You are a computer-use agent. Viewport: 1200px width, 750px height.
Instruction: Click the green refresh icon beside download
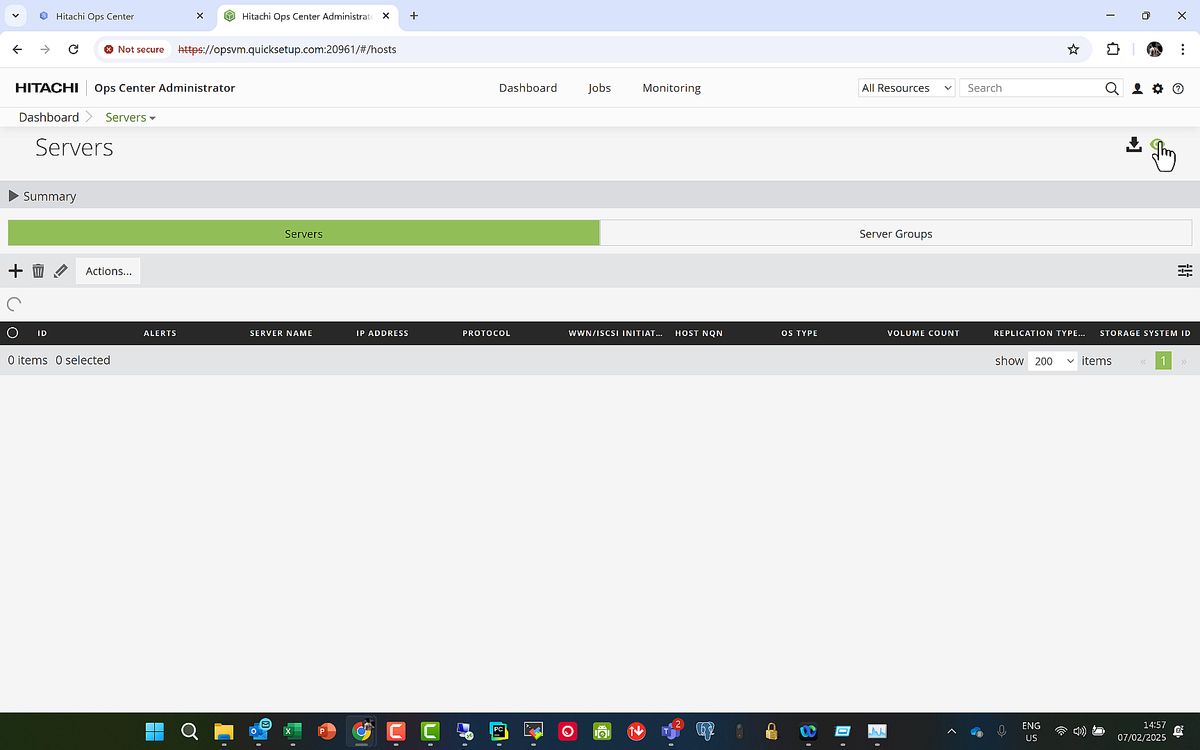(x=1157, y=145)
